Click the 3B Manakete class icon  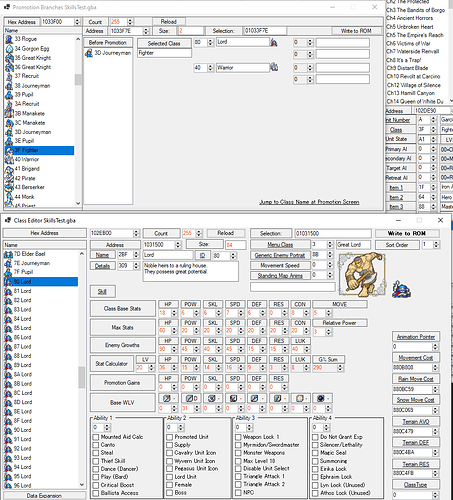tap(9, 114)
